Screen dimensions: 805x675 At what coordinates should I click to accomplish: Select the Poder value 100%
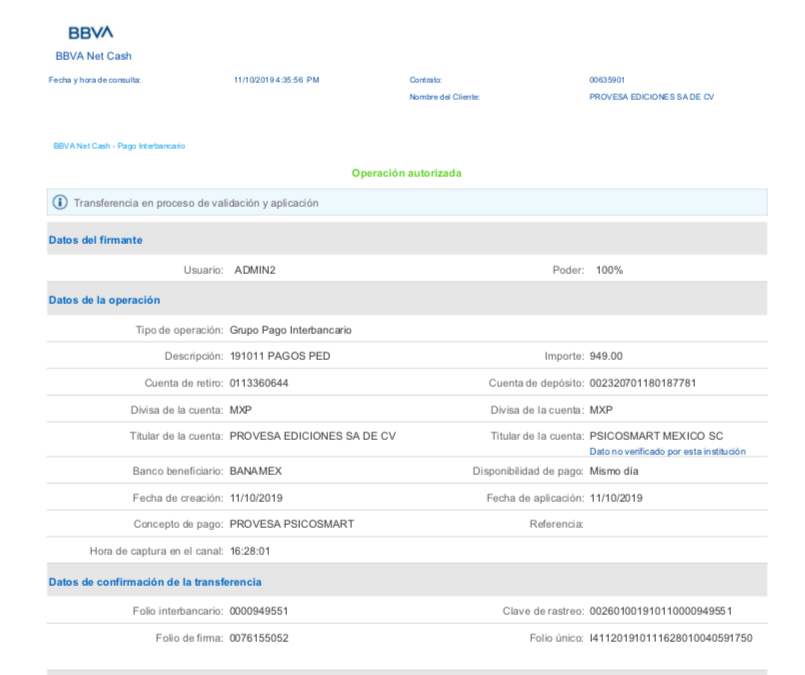click(609, 270)
